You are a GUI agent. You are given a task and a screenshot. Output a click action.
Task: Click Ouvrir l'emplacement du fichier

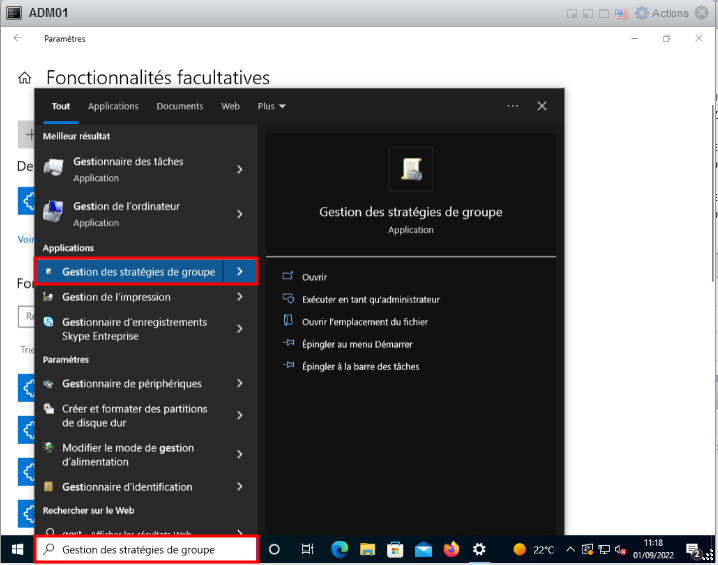click(364, 322)
